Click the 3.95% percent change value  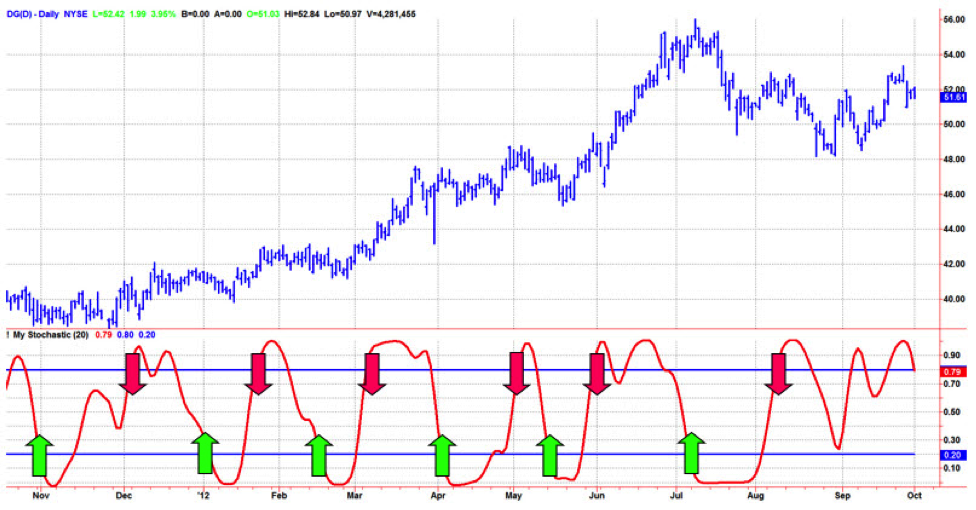point(164,14)
